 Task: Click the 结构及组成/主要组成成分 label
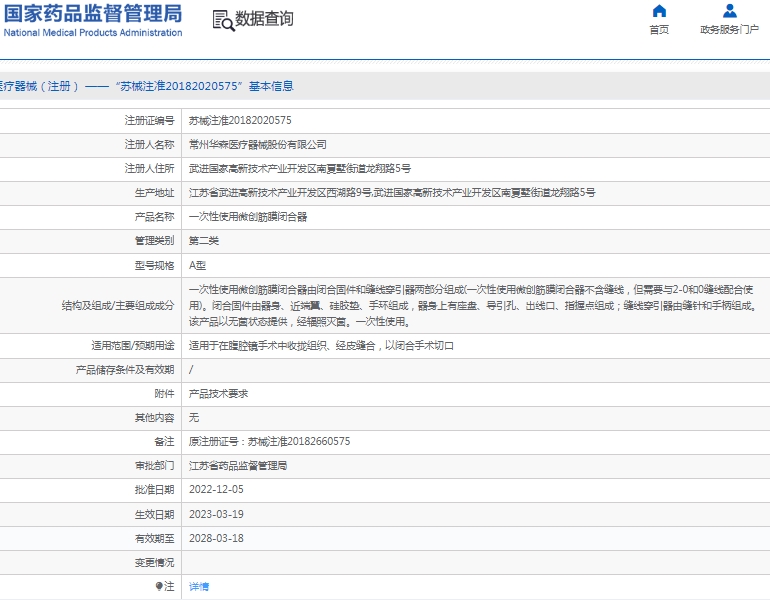click(118, 306)
